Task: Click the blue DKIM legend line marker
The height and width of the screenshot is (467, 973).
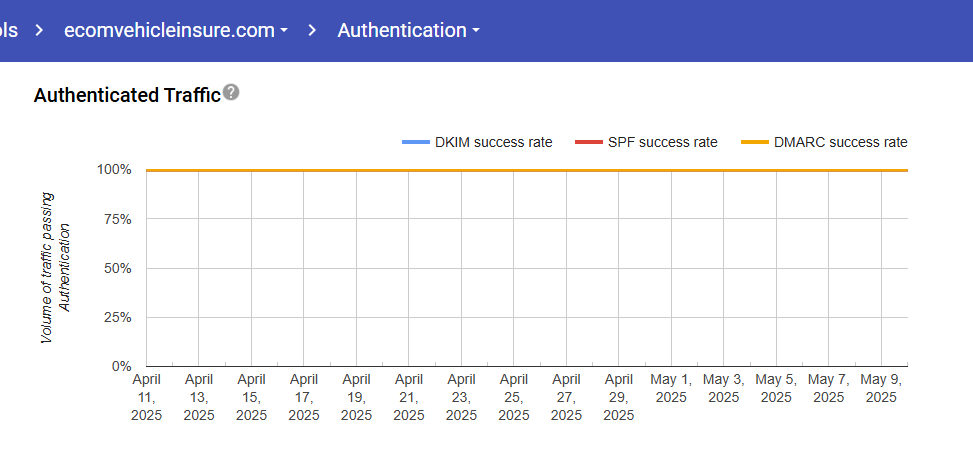Action: 415,143
